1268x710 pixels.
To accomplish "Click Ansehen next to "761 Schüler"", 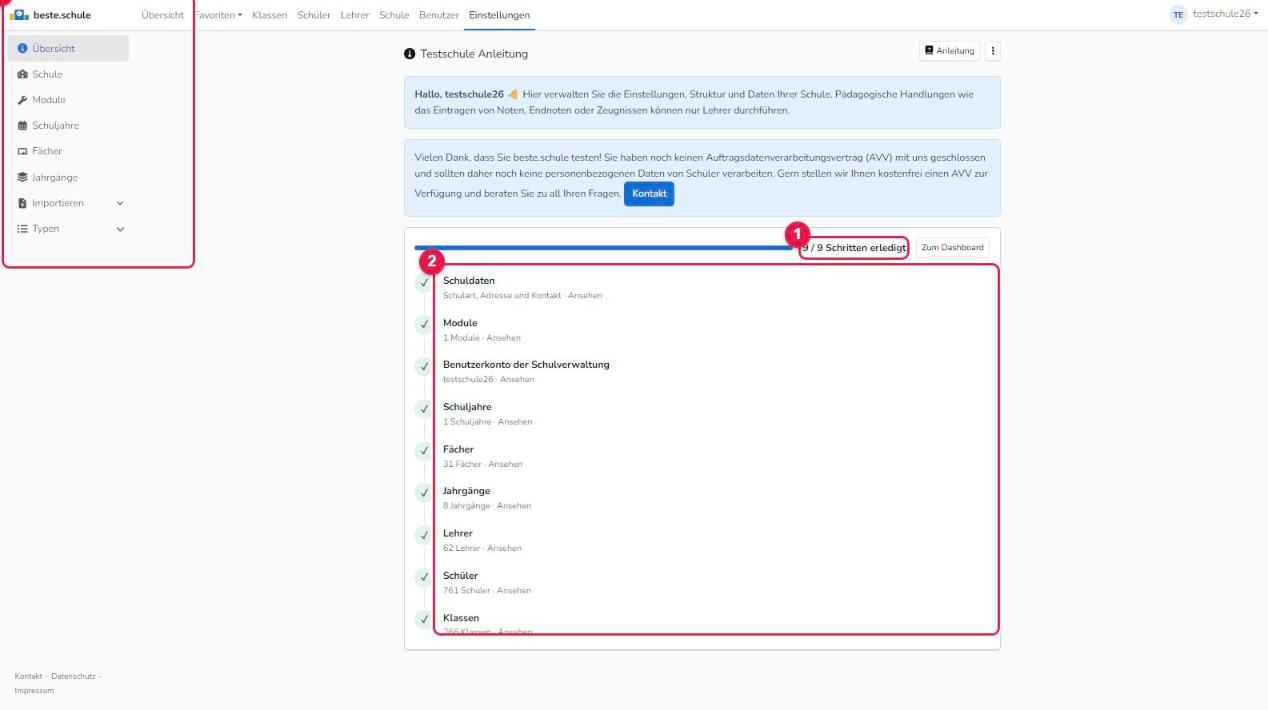I will tap(513, 590).
